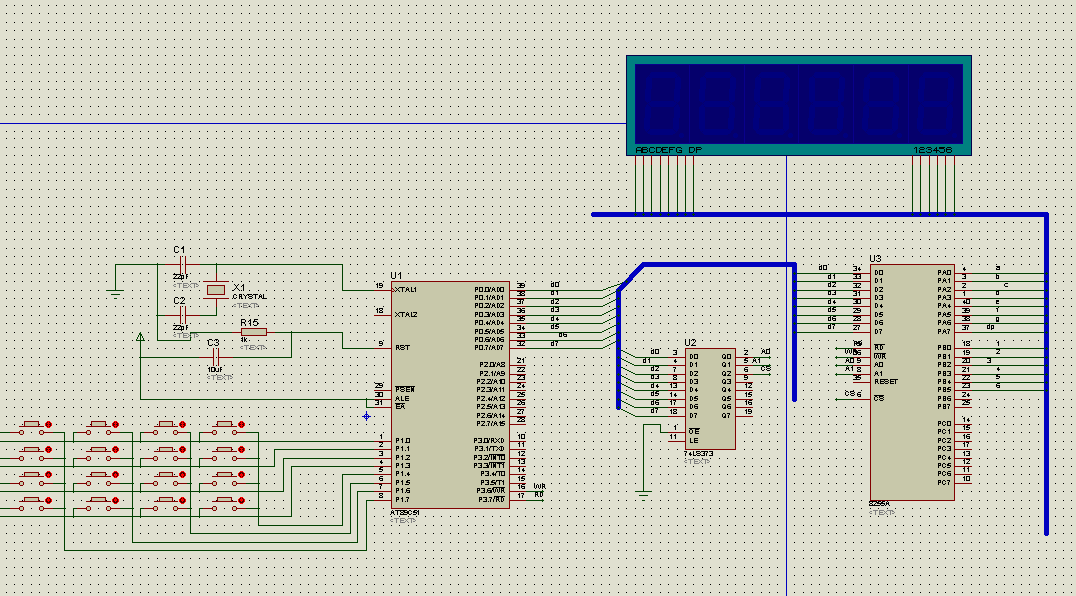The image size is (1076, 596).
Task: Click the P1.0 pin label on U1
Action: point(402,441)
